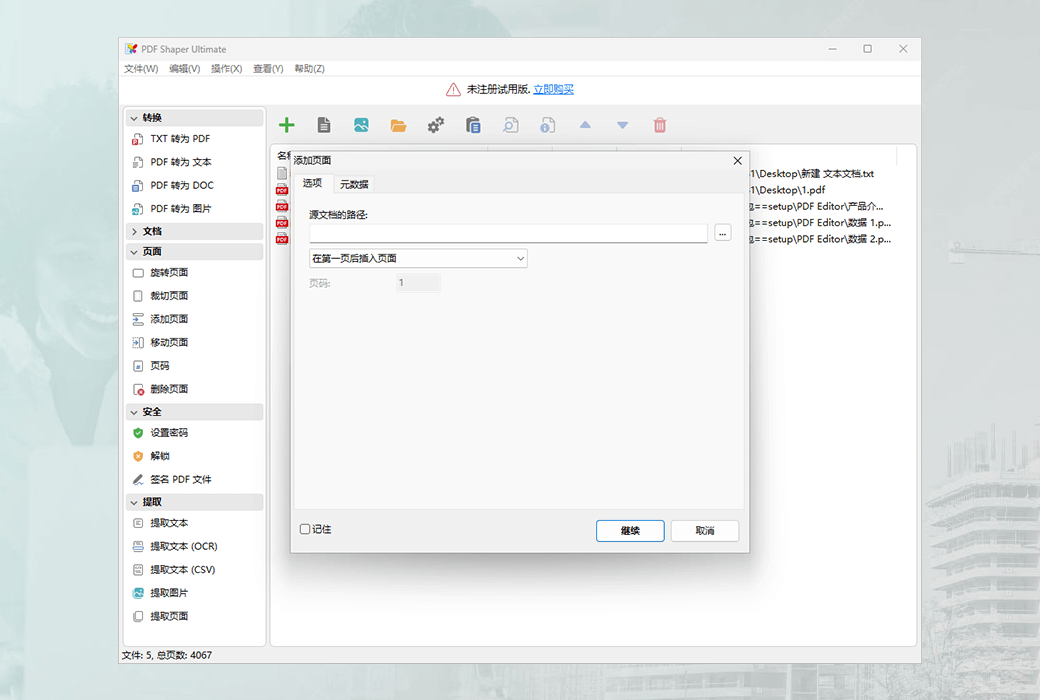Click the 立即购买 purchase link
Viewport: 1040px width, 700px height.
pos(553,89)
